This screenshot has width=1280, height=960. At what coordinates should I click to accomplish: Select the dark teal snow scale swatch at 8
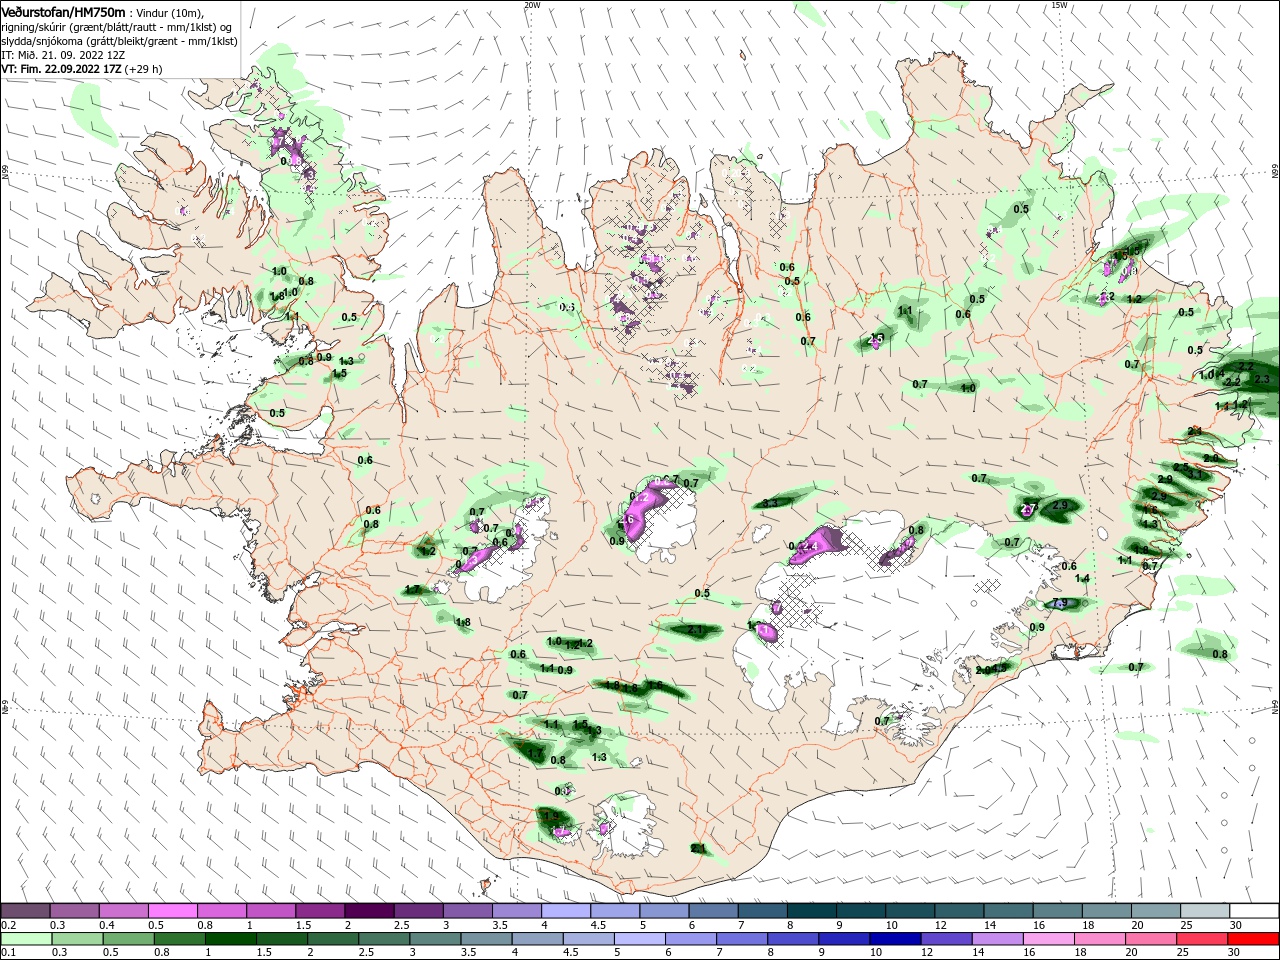point(812,910)
